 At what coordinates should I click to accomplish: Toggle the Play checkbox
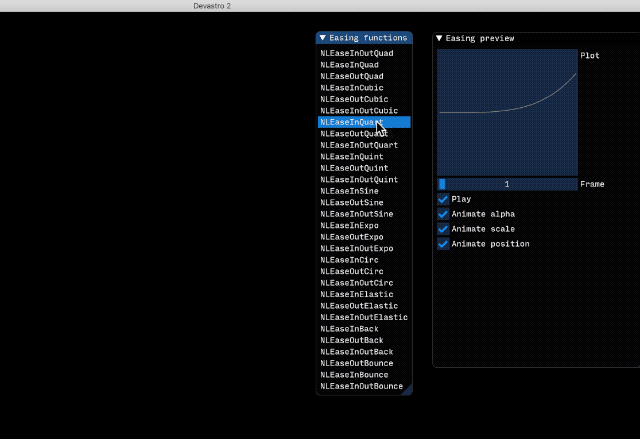pyautogui.click(x=443, y=199)
